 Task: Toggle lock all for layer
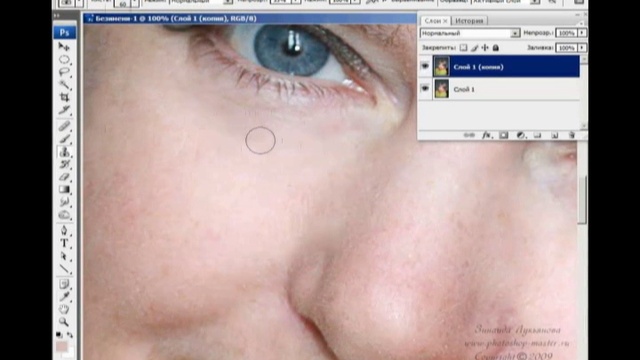tap(496, 48)
